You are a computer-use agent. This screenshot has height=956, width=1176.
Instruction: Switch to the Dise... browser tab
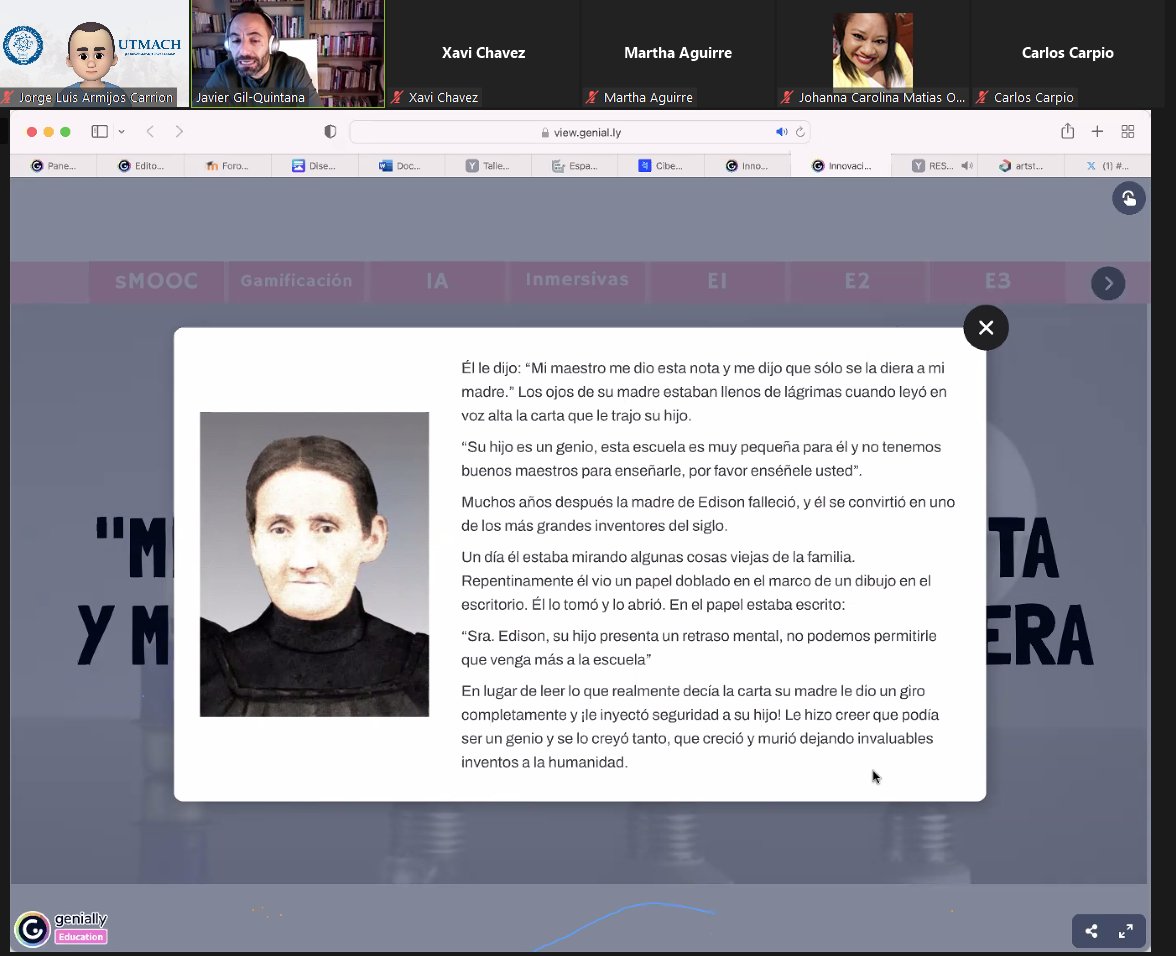[314, 166]
